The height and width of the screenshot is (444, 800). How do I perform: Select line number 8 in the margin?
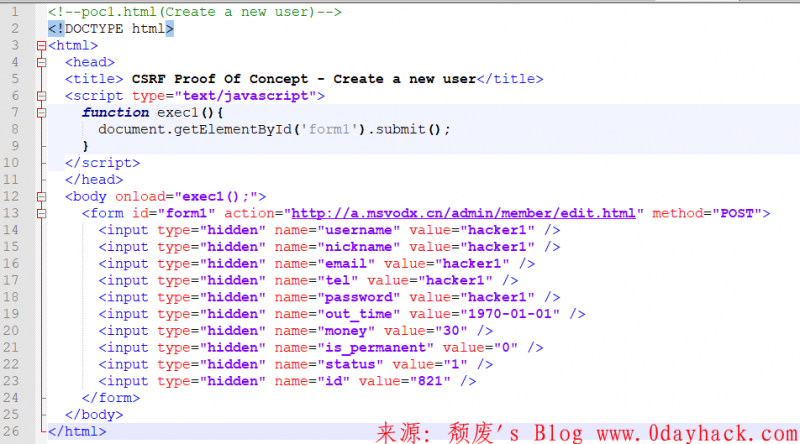pos(15,129)
